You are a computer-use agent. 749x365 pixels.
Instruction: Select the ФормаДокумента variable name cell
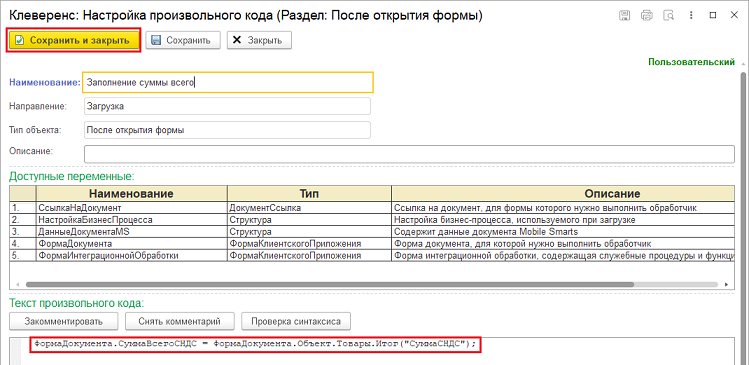tap(131, 244)
